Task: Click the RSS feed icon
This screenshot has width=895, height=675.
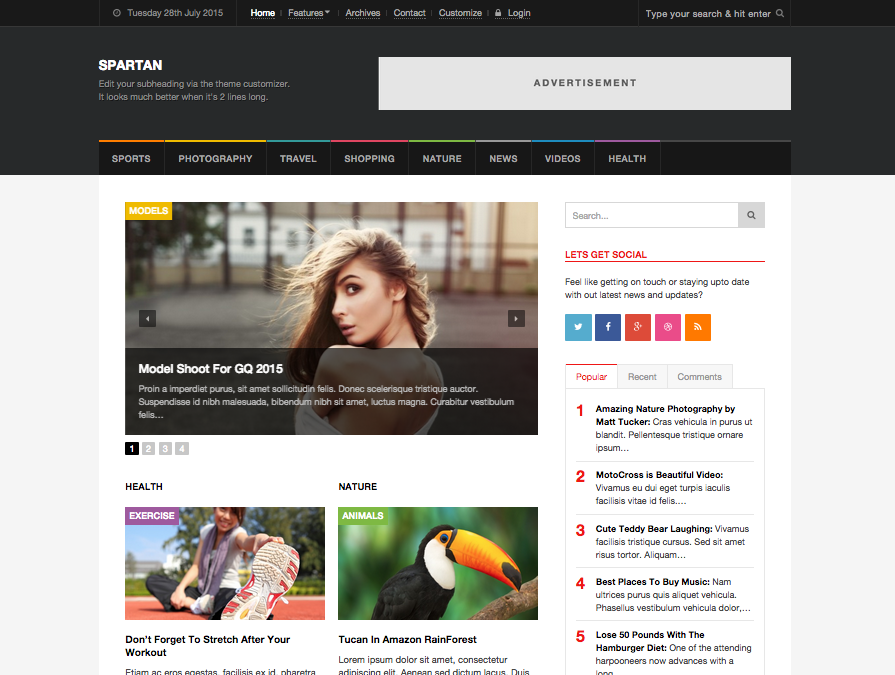Action: (x=698, y=327)
